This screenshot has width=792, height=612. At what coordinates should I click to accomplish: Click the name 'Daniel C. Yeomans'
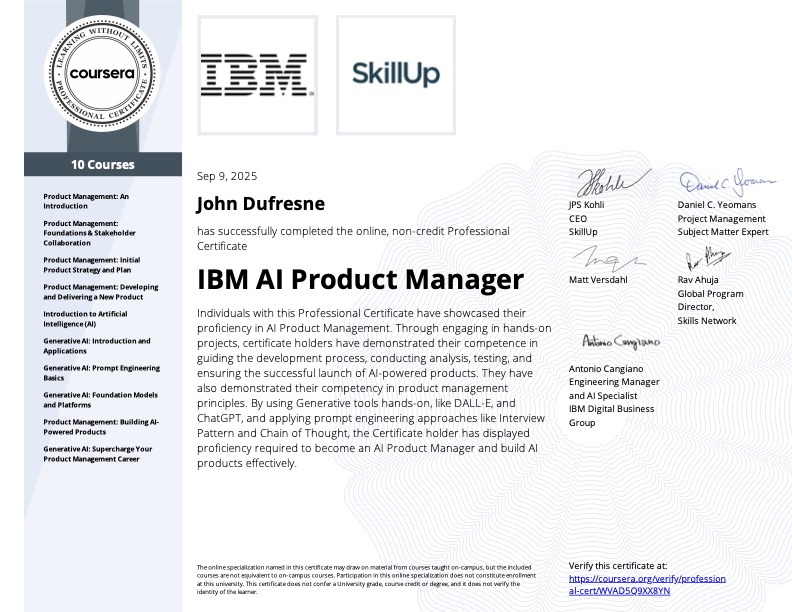(717, 205)
